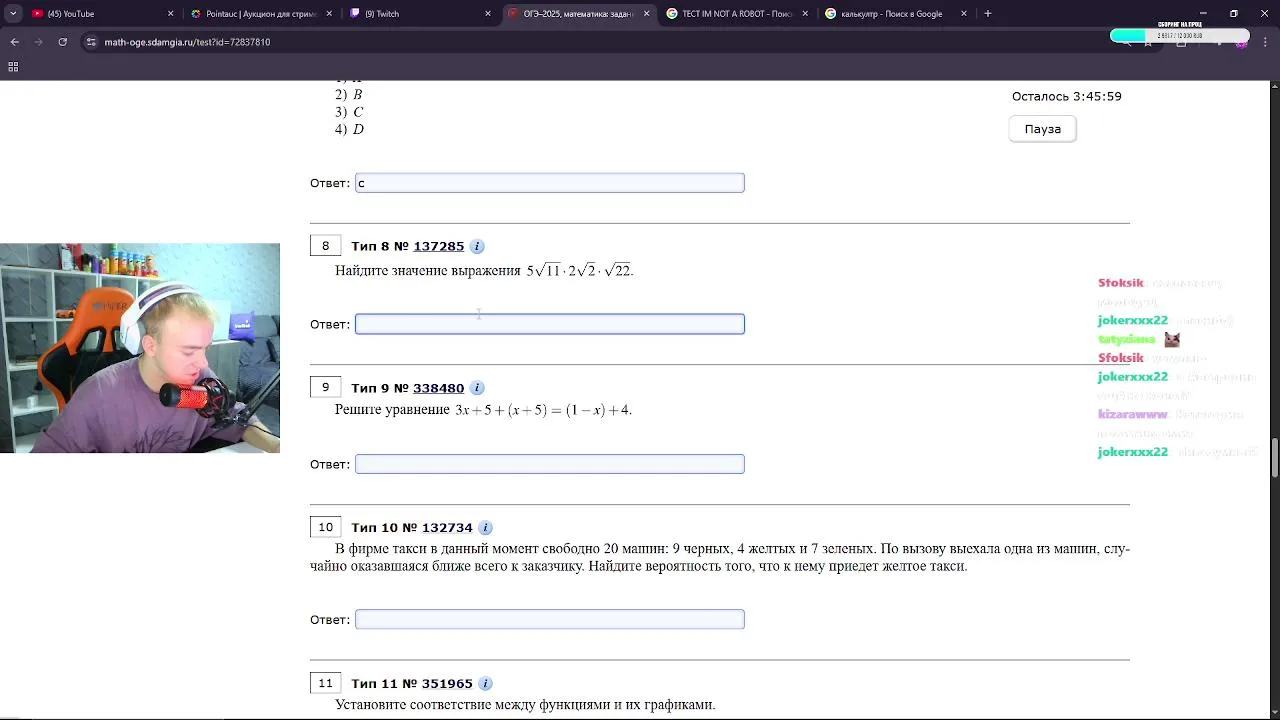The height and width of the screenshot is (720, 1280).
Task: Restore down the browser window
Action: [x=1233, y=14]
